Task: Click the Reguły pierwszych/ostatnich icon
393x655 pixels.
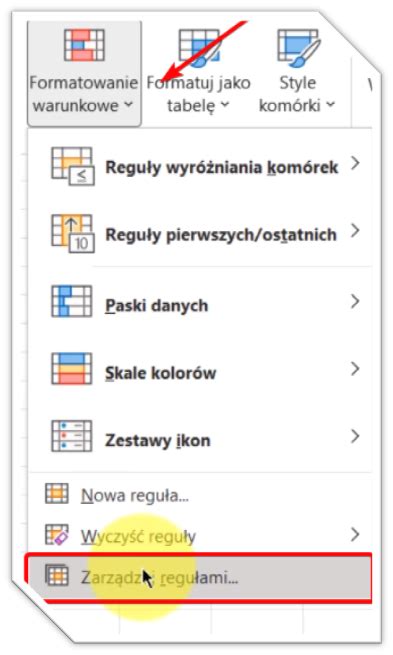Action: 73,234
